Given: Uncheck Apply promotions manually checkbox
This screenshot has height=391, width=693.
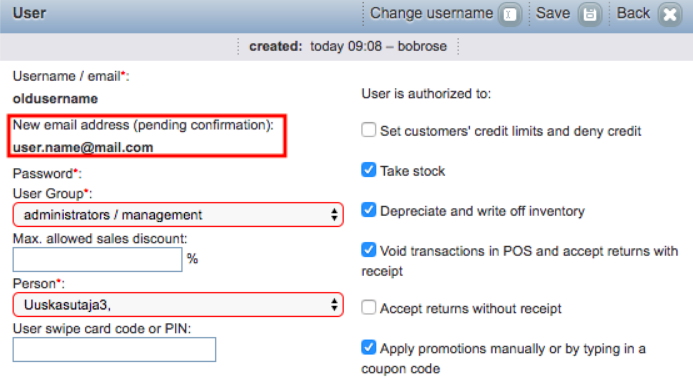Looking at the screenshot, I should pos(369,347).
